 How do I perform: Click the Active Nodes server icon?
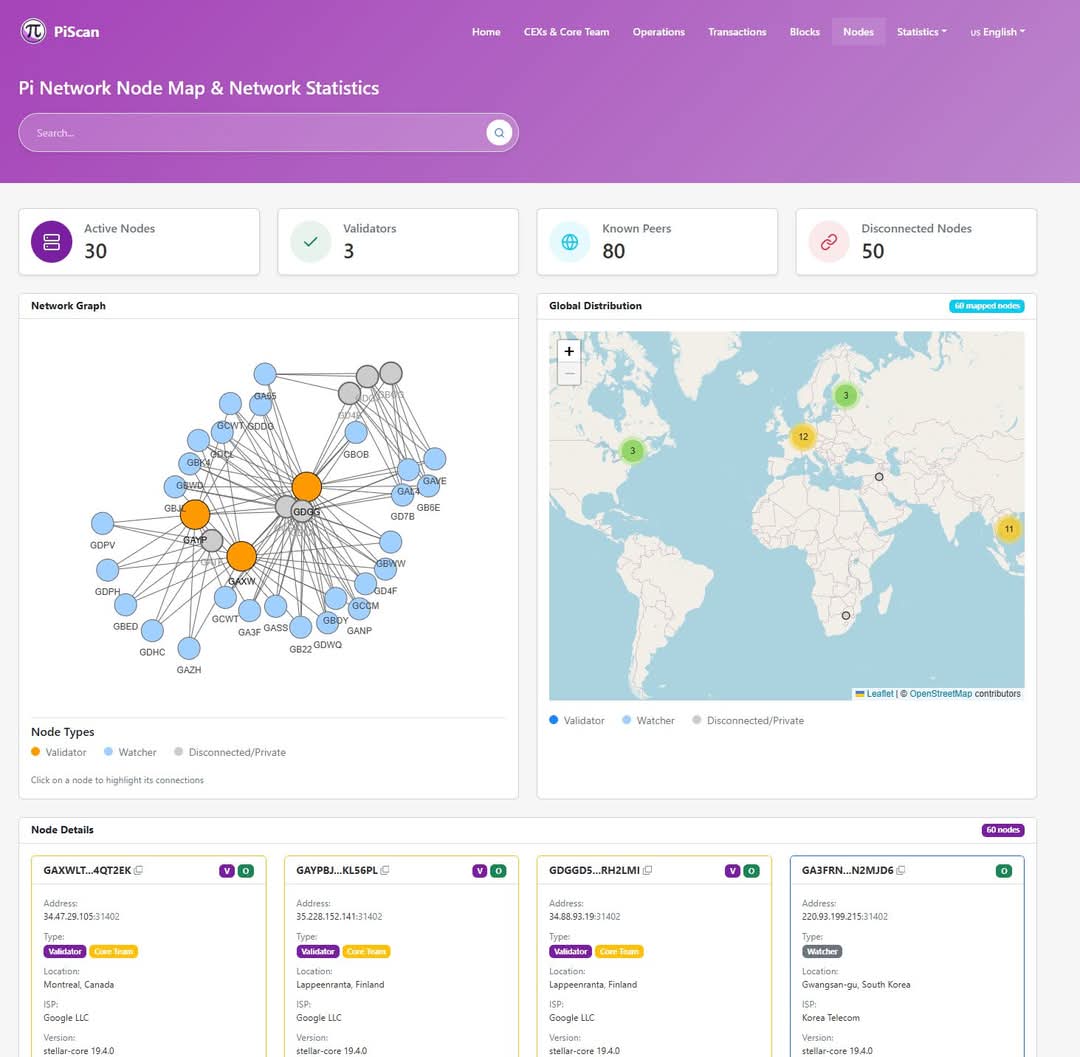(x=52, y=242)
